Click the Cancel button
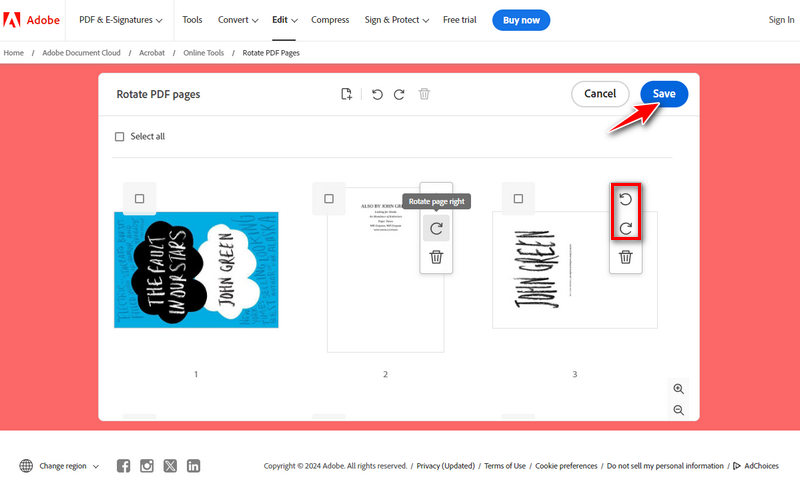800x480 pixels. pyautogui.click(x=600, y=94)
